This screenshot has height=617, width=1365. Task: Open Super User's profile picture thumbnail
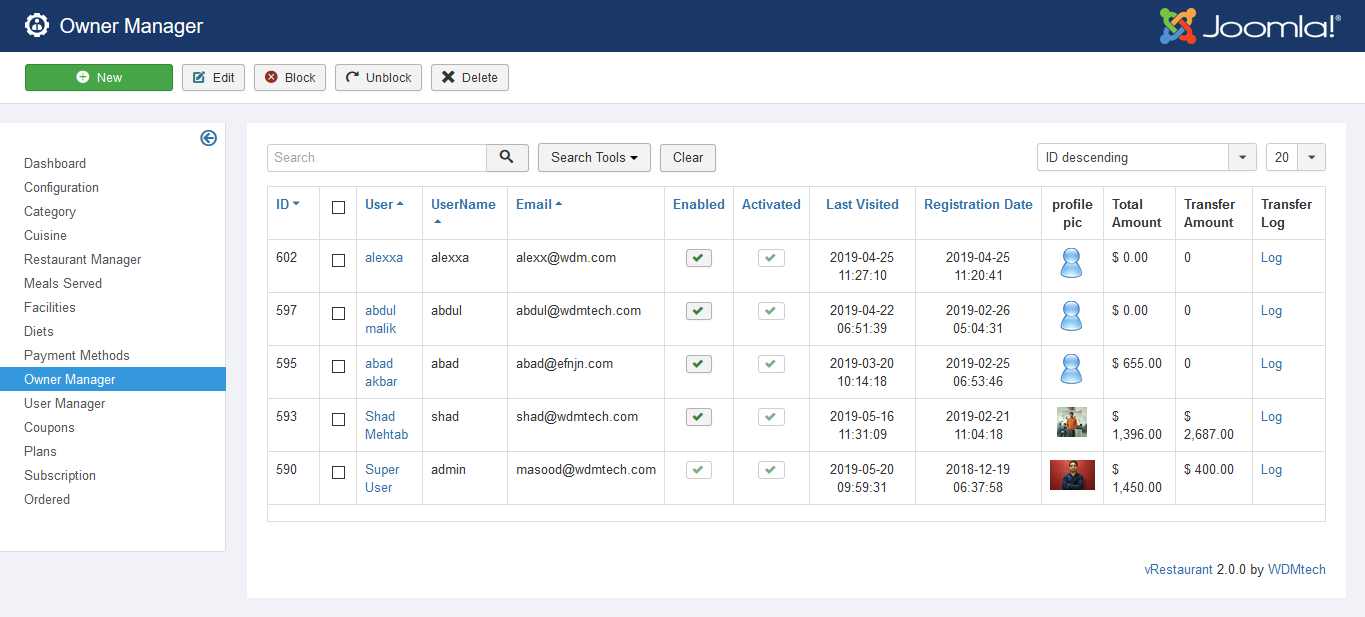[1072, 475]
